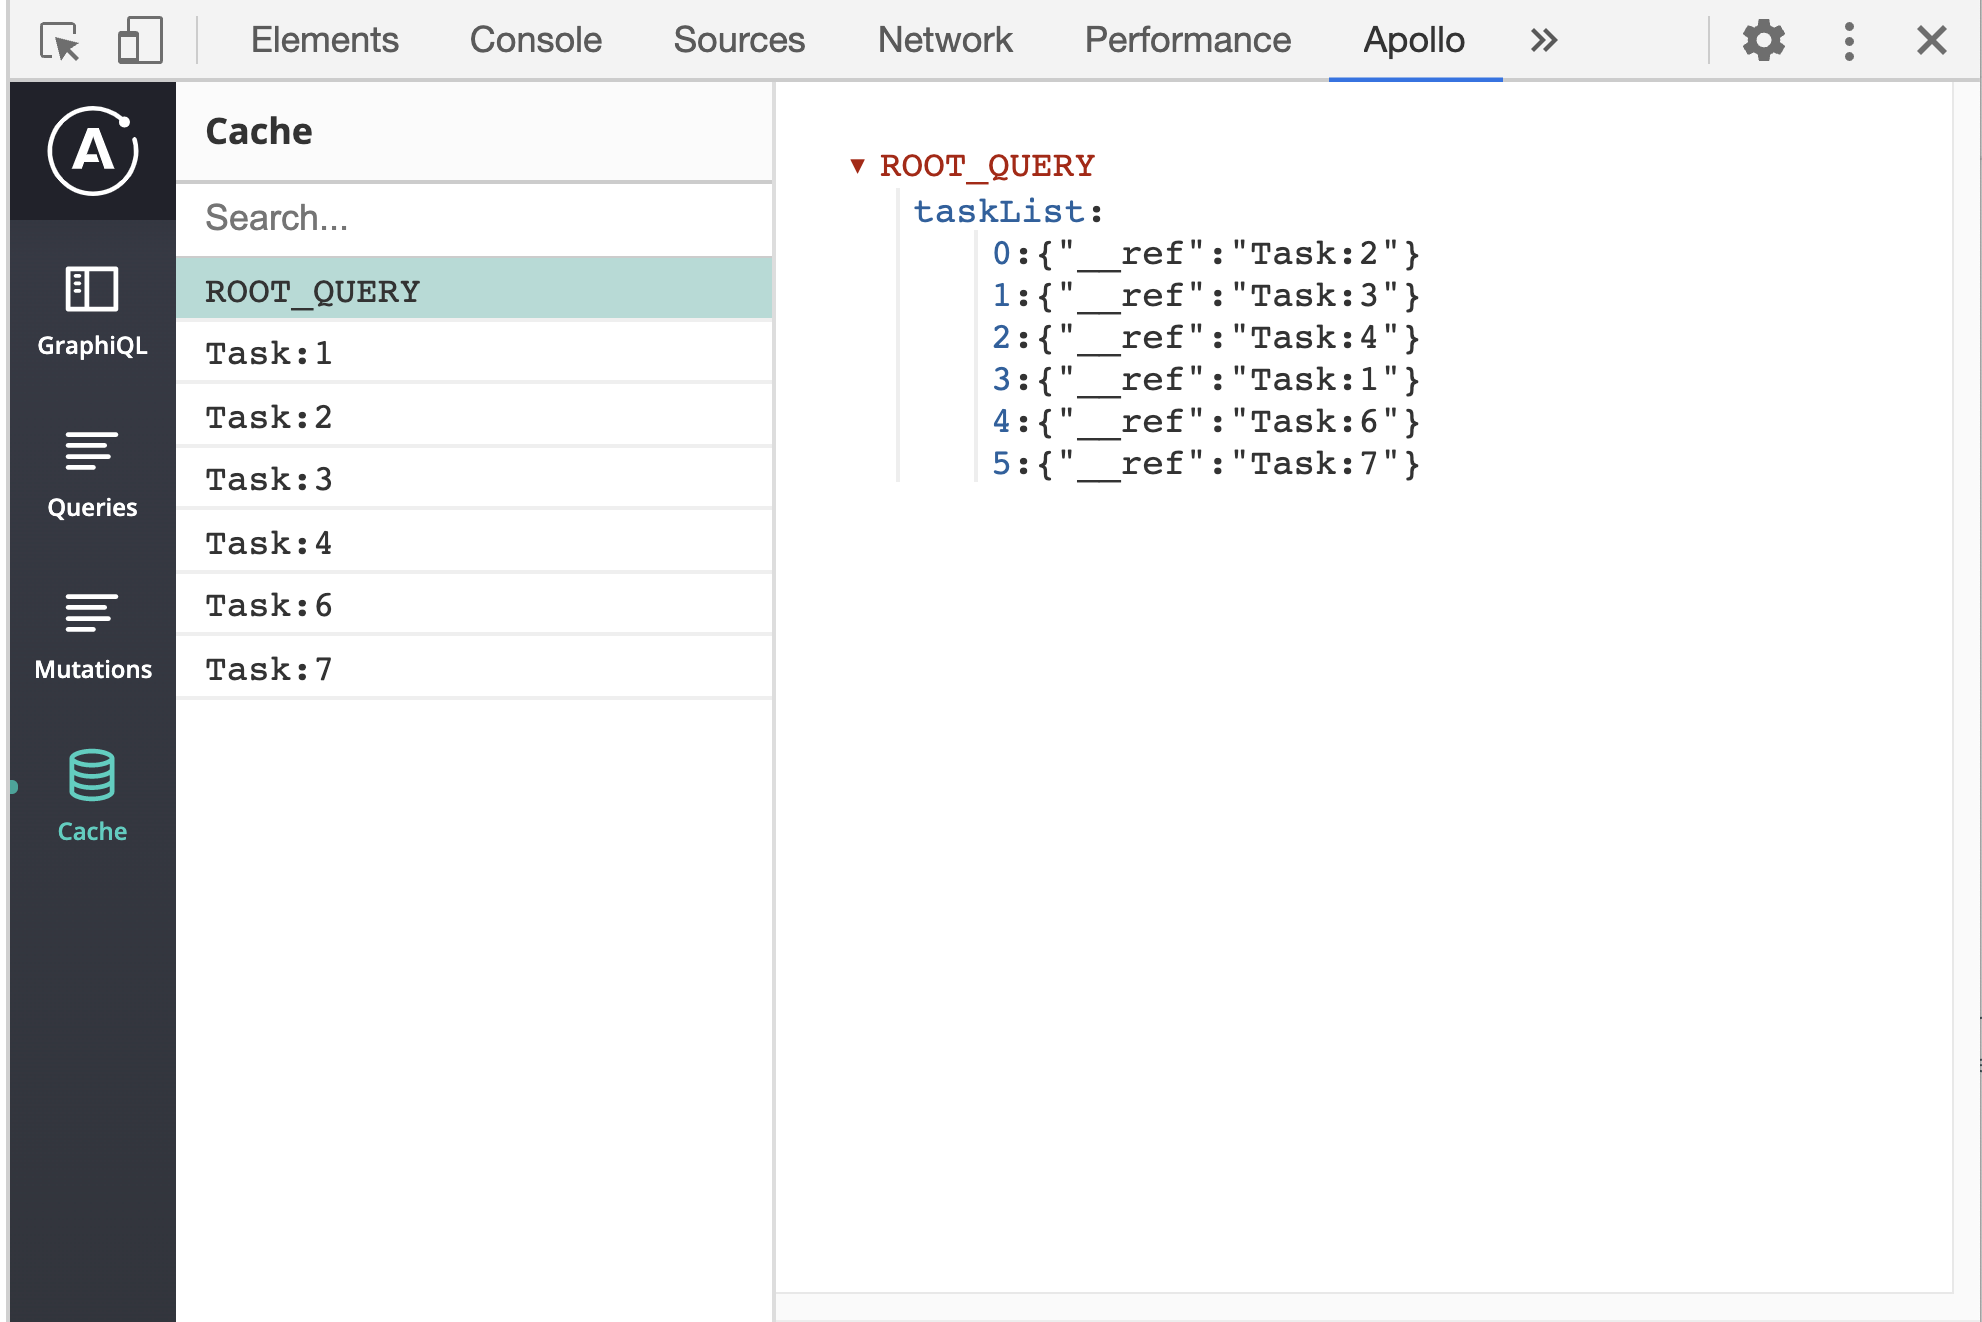This screenshot has height=1322, width=1982.
Task: Switch to the Network tab
Action: pyautogui.click(x=945, y=40)
